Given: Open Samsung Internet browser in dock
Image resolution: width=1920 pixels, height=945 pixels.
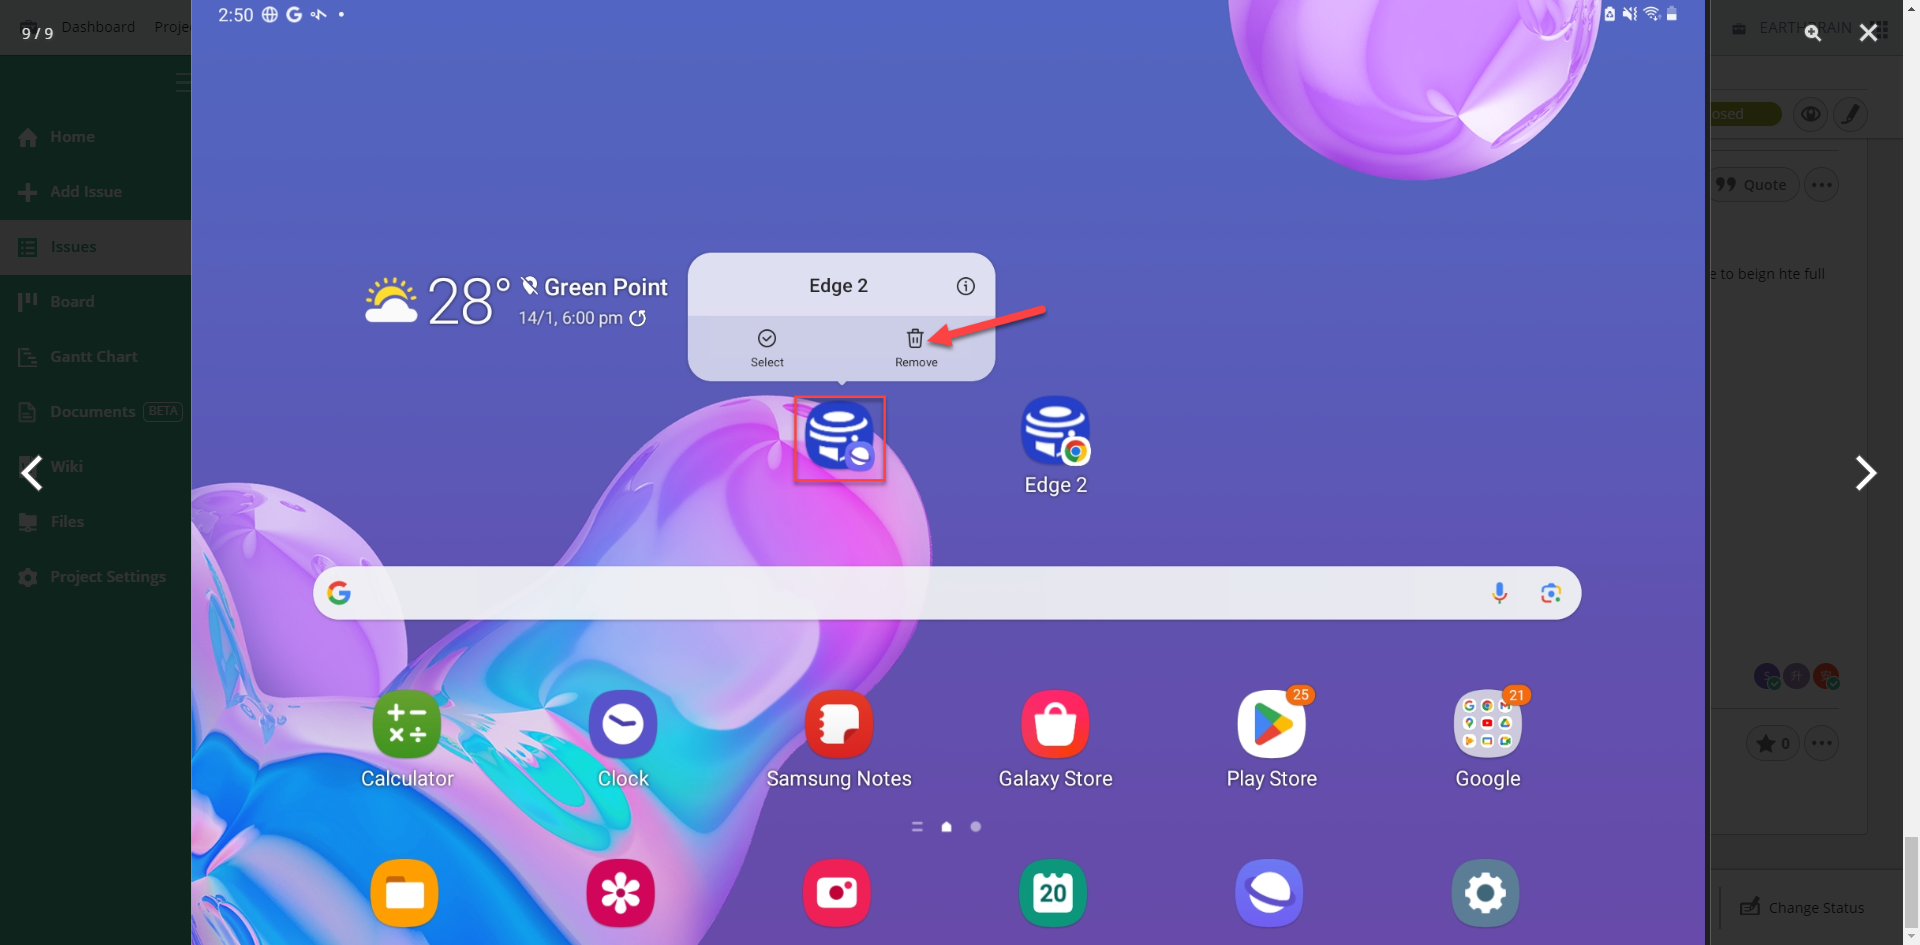Looking at the screenshot, I should coord(1270,893).
